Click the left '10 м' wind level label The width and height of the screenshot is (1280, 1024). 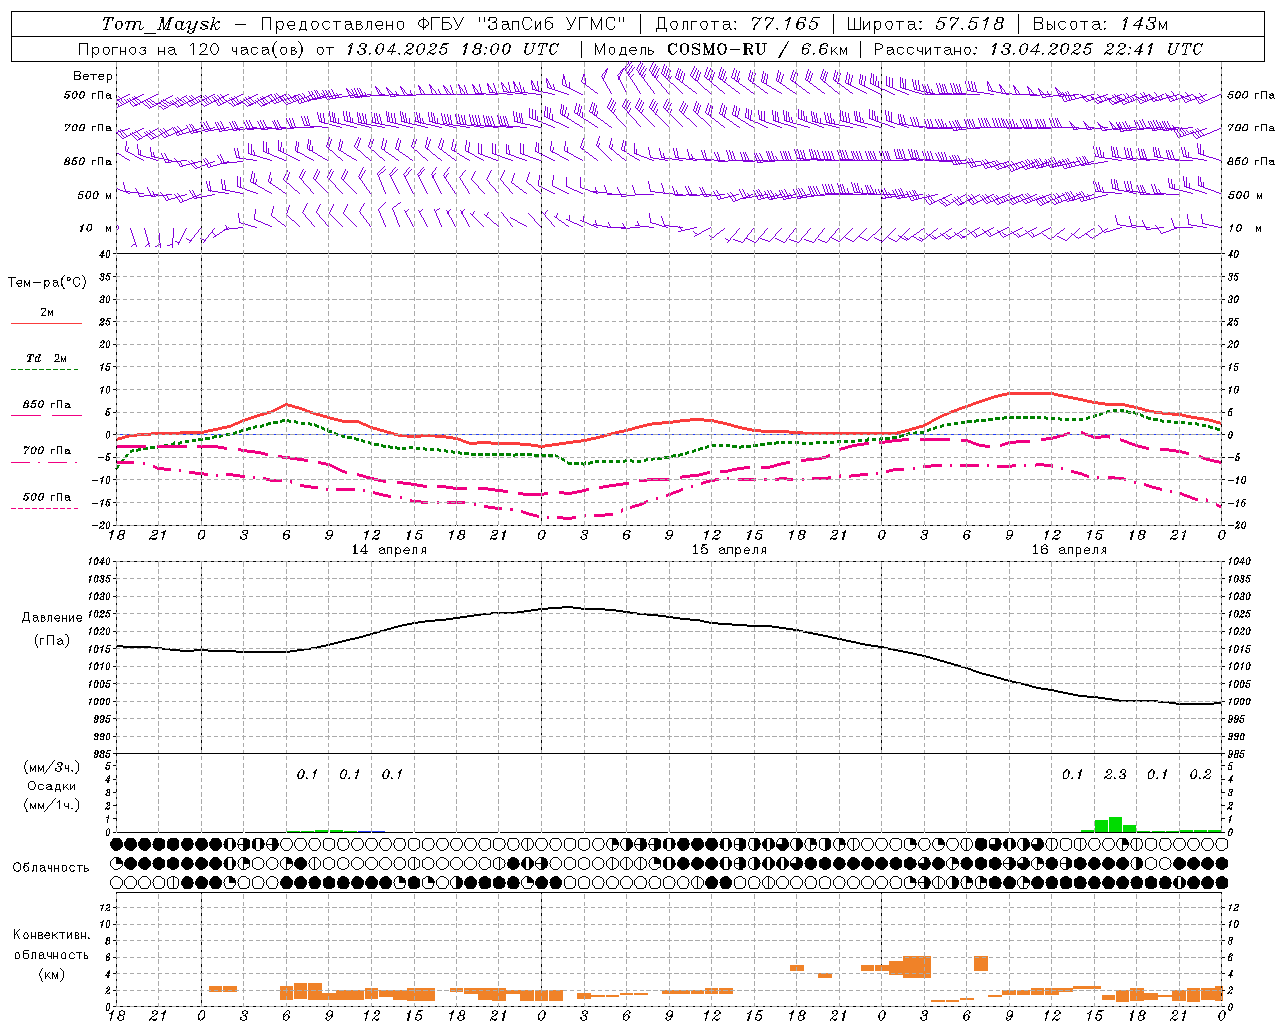tap(95, 228)
